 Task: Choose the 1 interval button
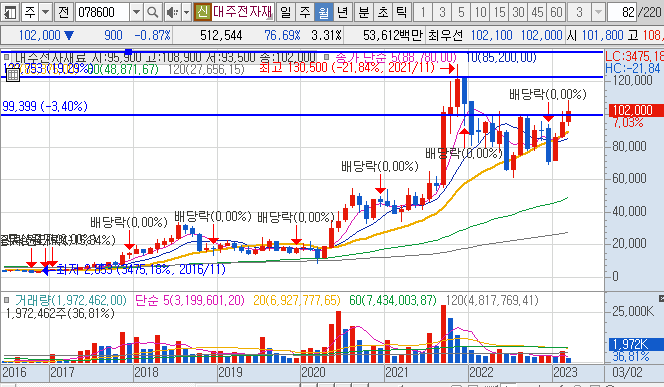coord(423,12)
